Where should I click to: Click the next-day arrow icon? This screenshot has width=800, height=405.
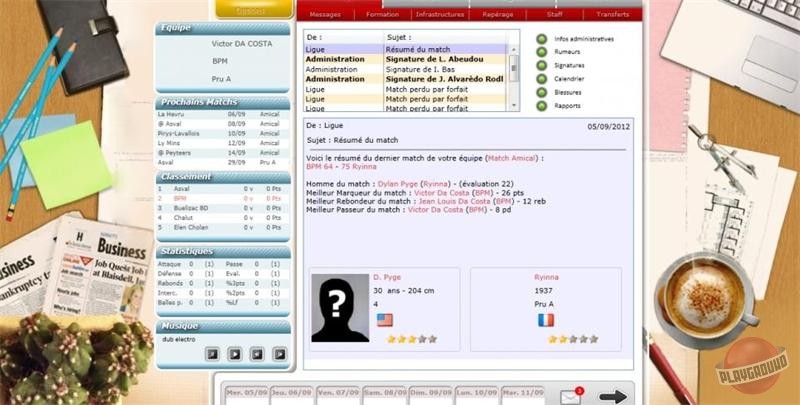coord(613,396)
